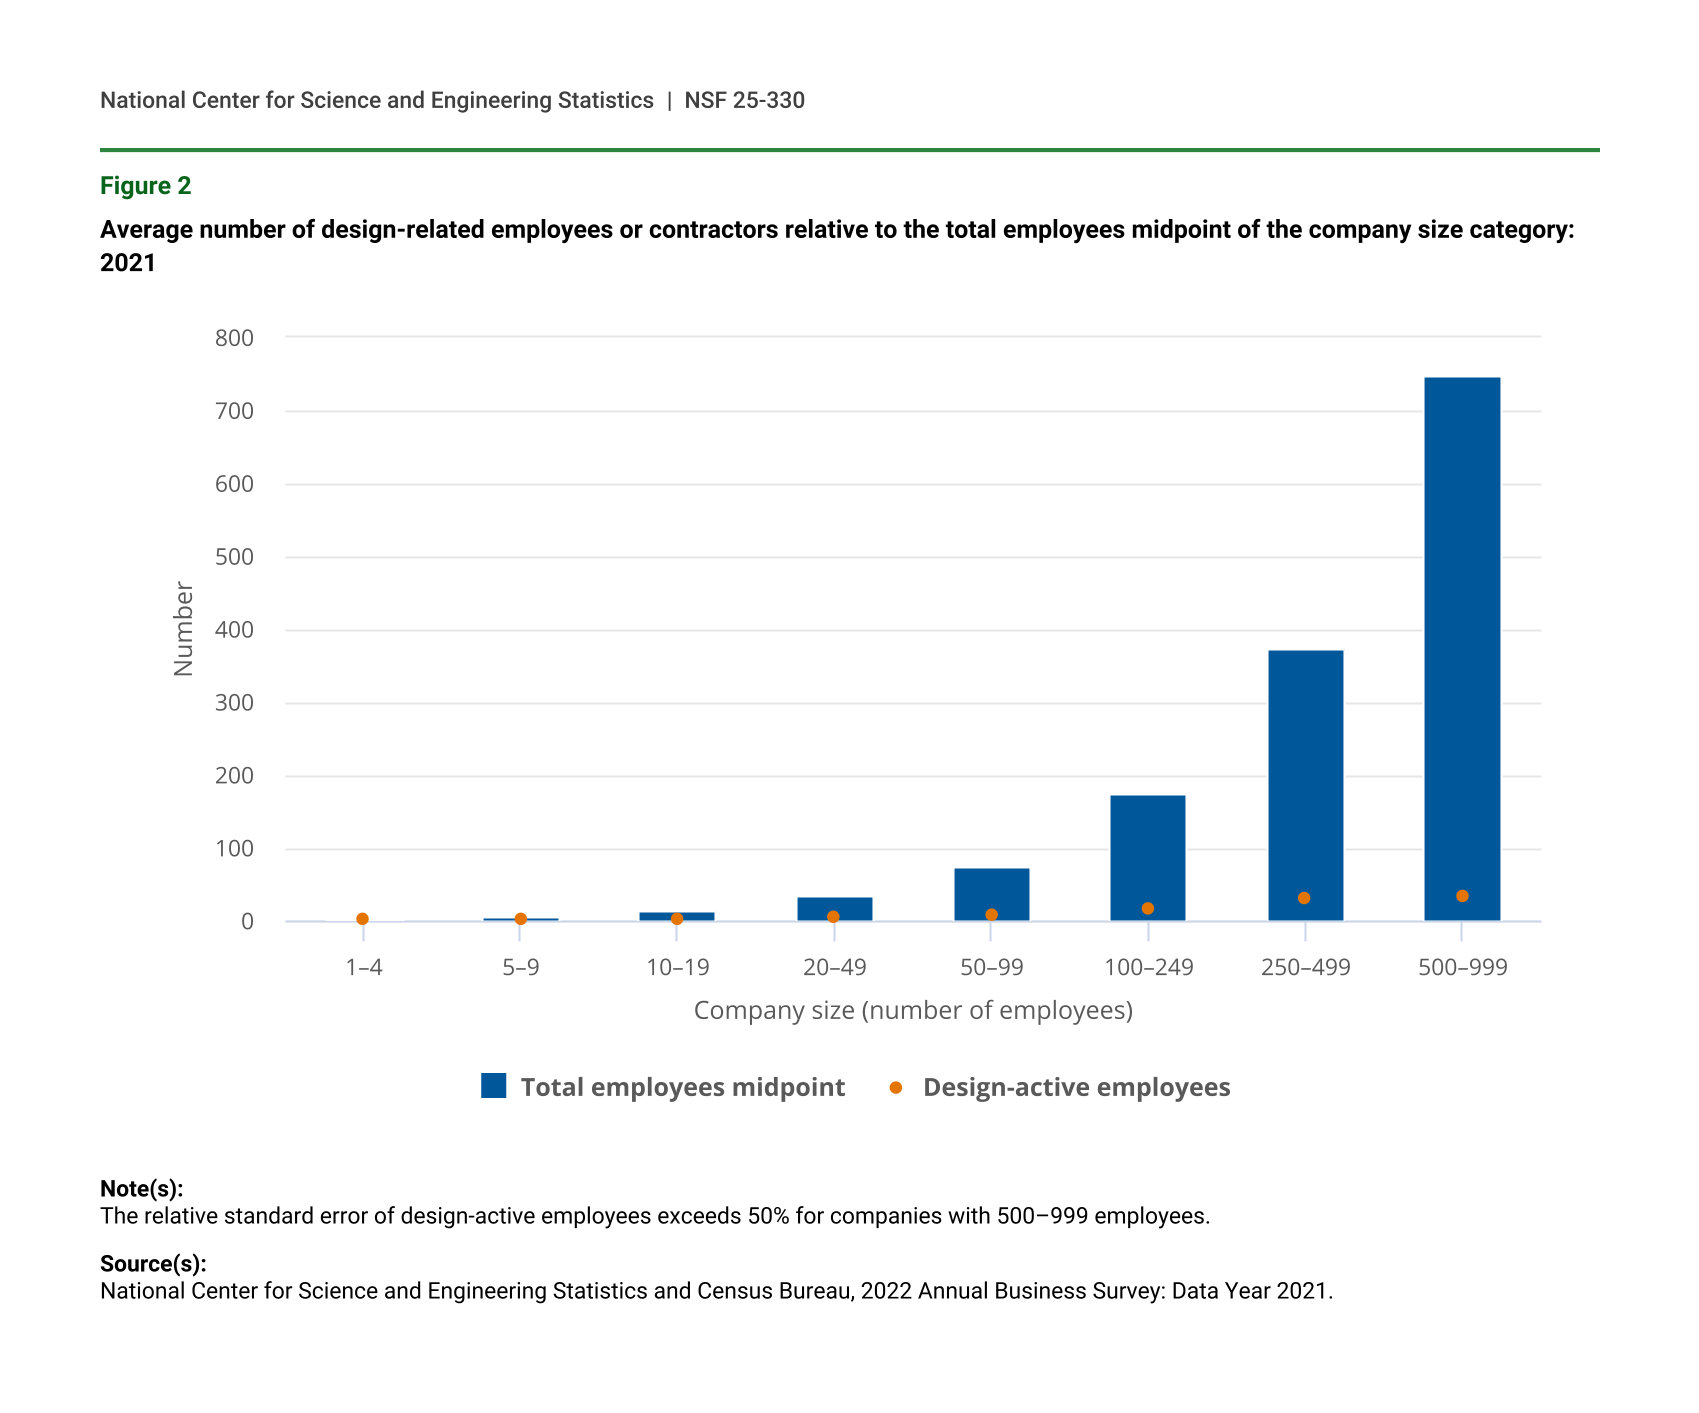Click the Figure 2 heading
This screenshot has height=1413, width=1699.
pos(146,186)
